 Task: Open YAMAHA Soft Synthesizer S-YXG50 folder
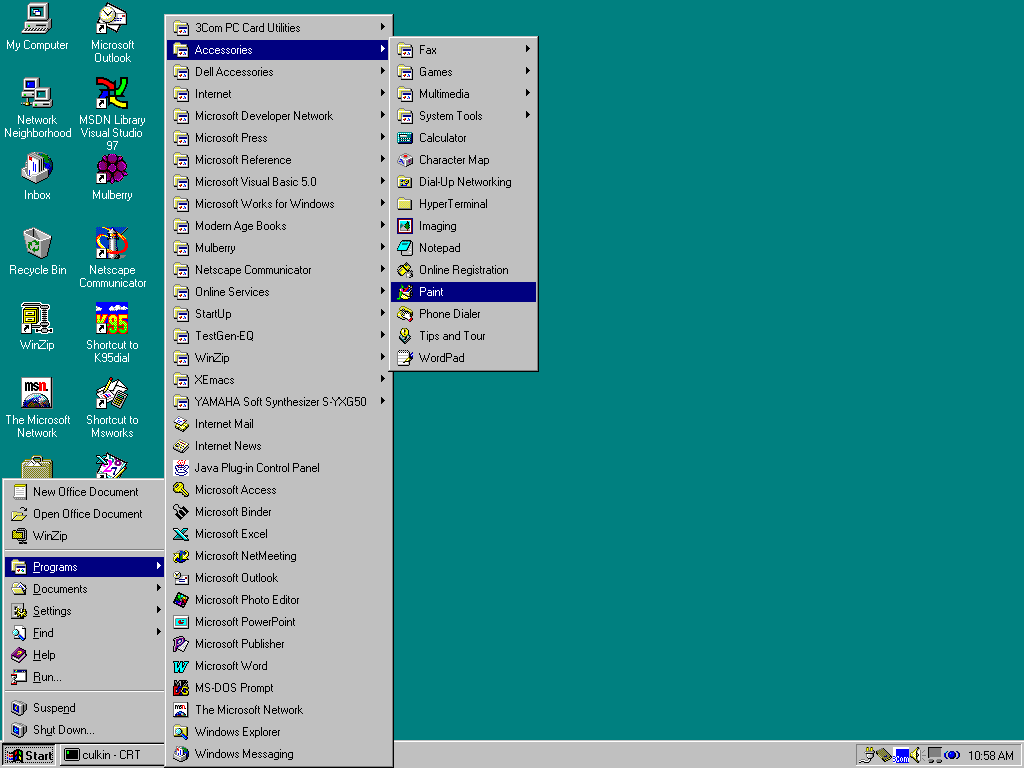(x=279, y=402)
